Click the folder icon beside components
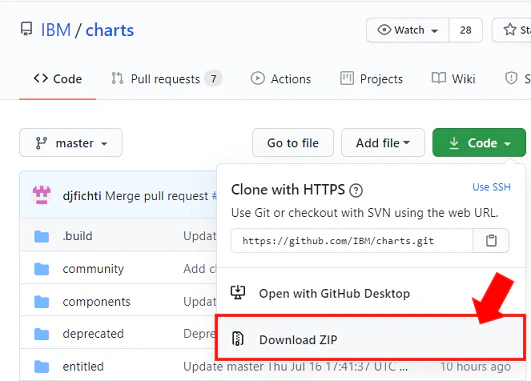The image size is (531, 381). pyautogui.click(x=42, y=302)
